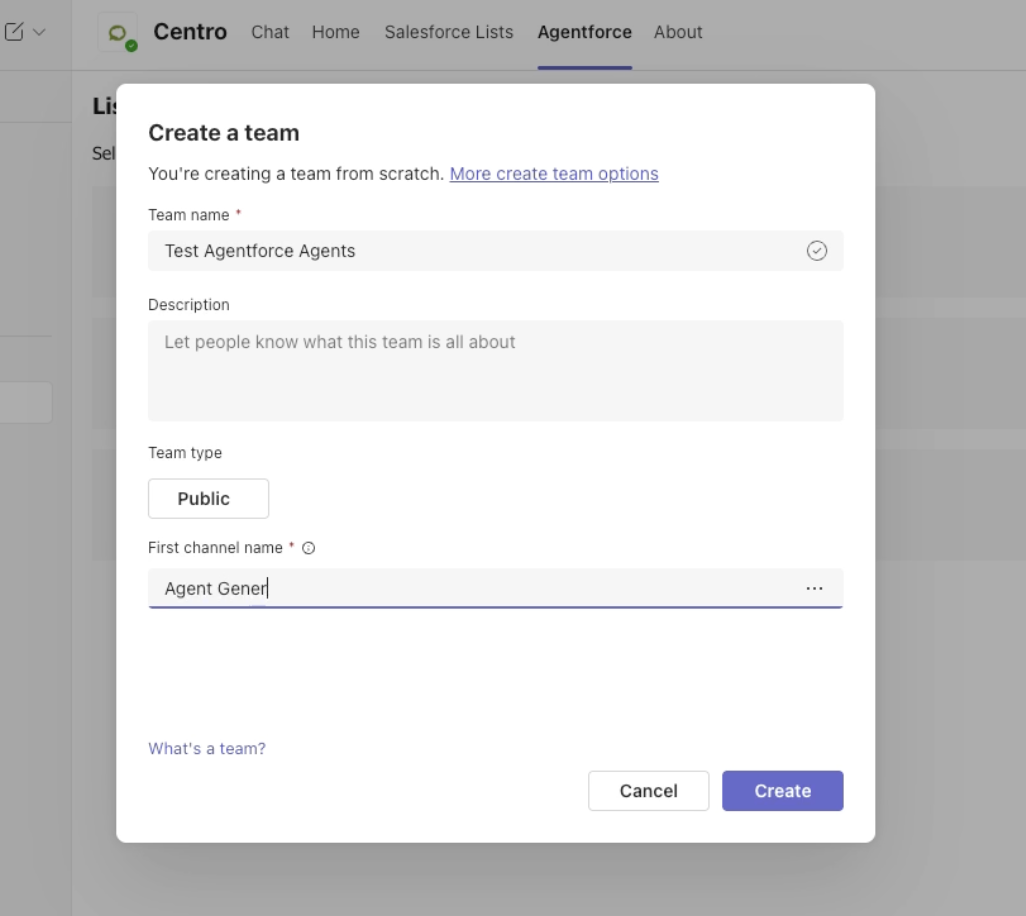Click the info icon beside First channel name
Screen dimensions: 1026x916
[x=308, y=548]
